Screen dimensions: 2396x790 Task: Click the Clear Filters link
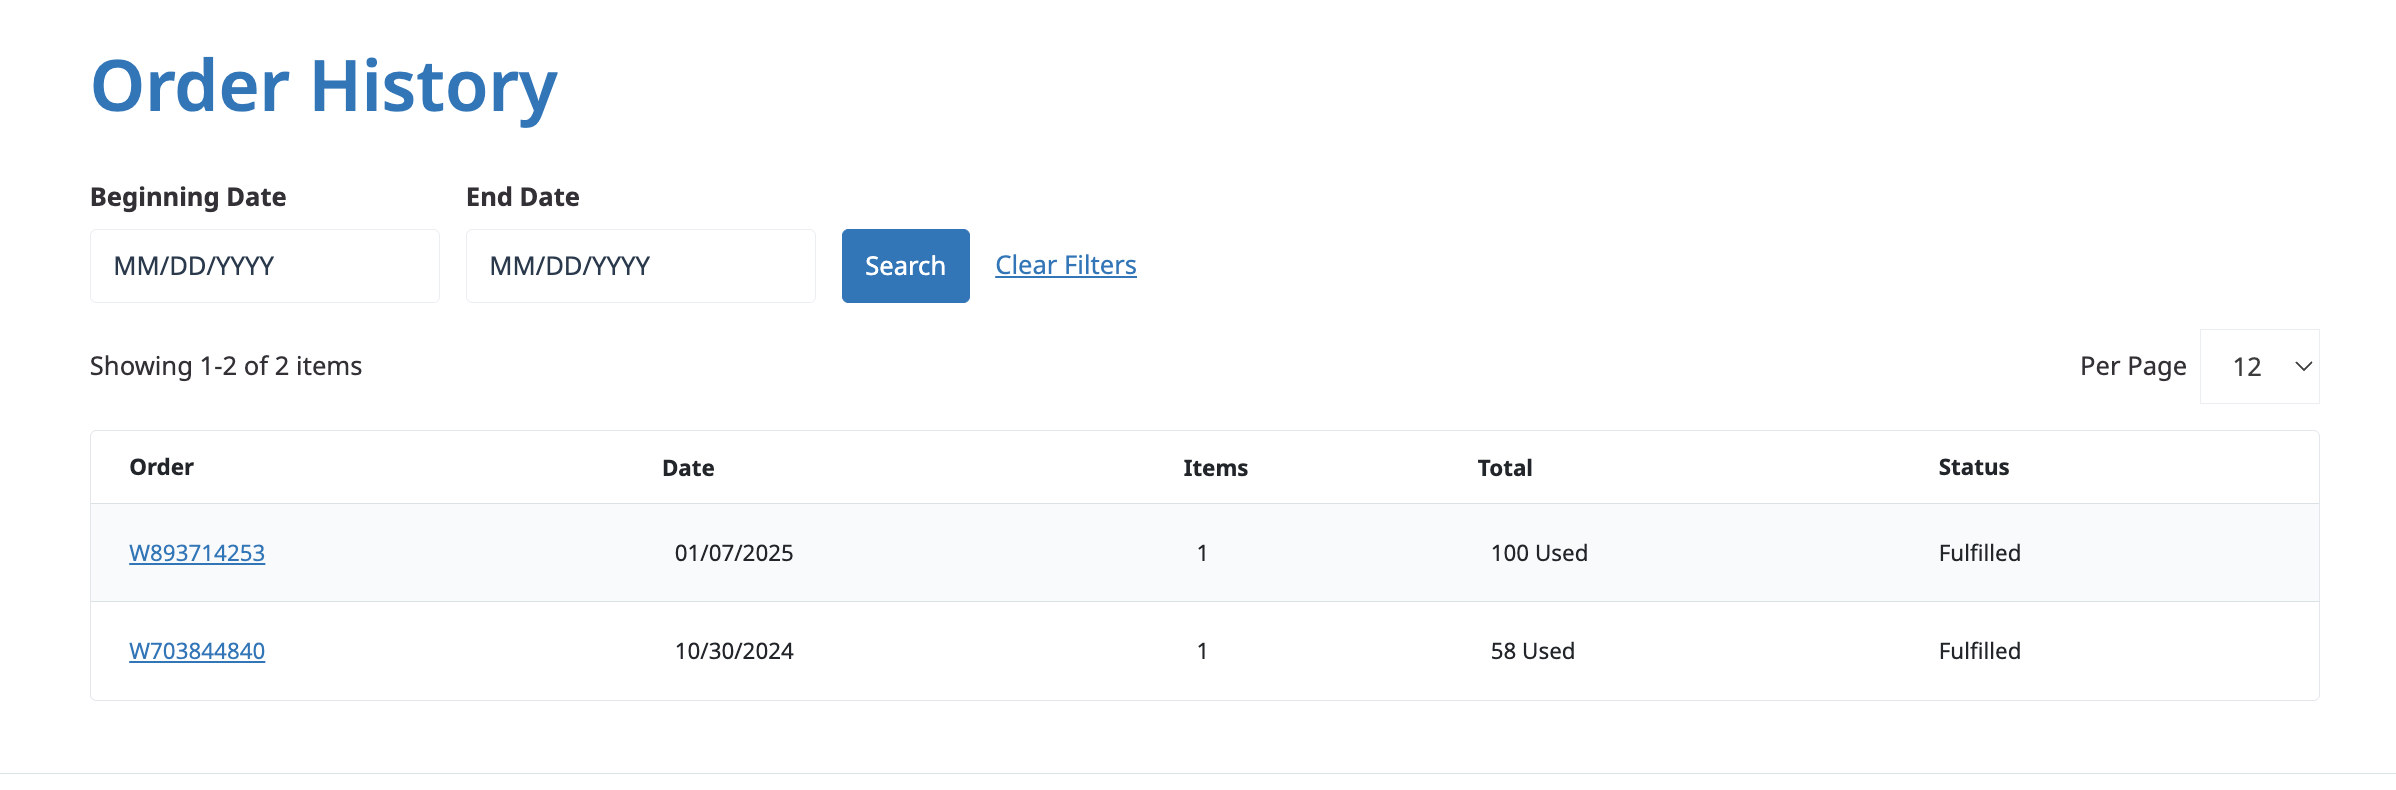click(1065, 265)
